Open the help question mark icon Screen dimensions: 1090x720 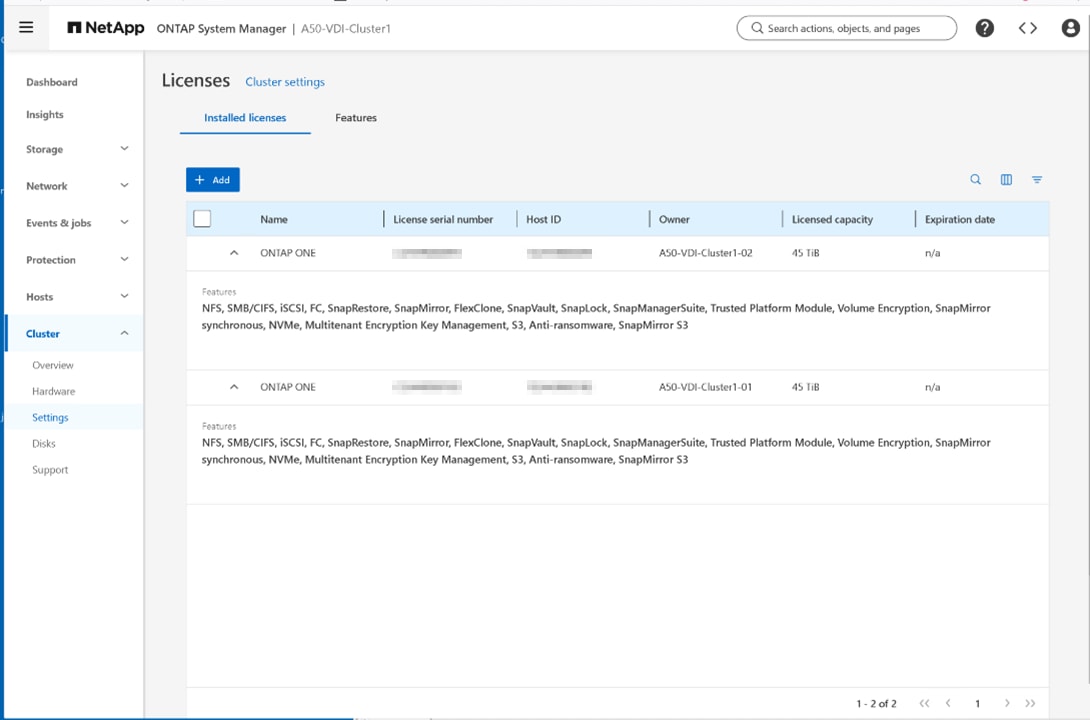coord(984,28)
